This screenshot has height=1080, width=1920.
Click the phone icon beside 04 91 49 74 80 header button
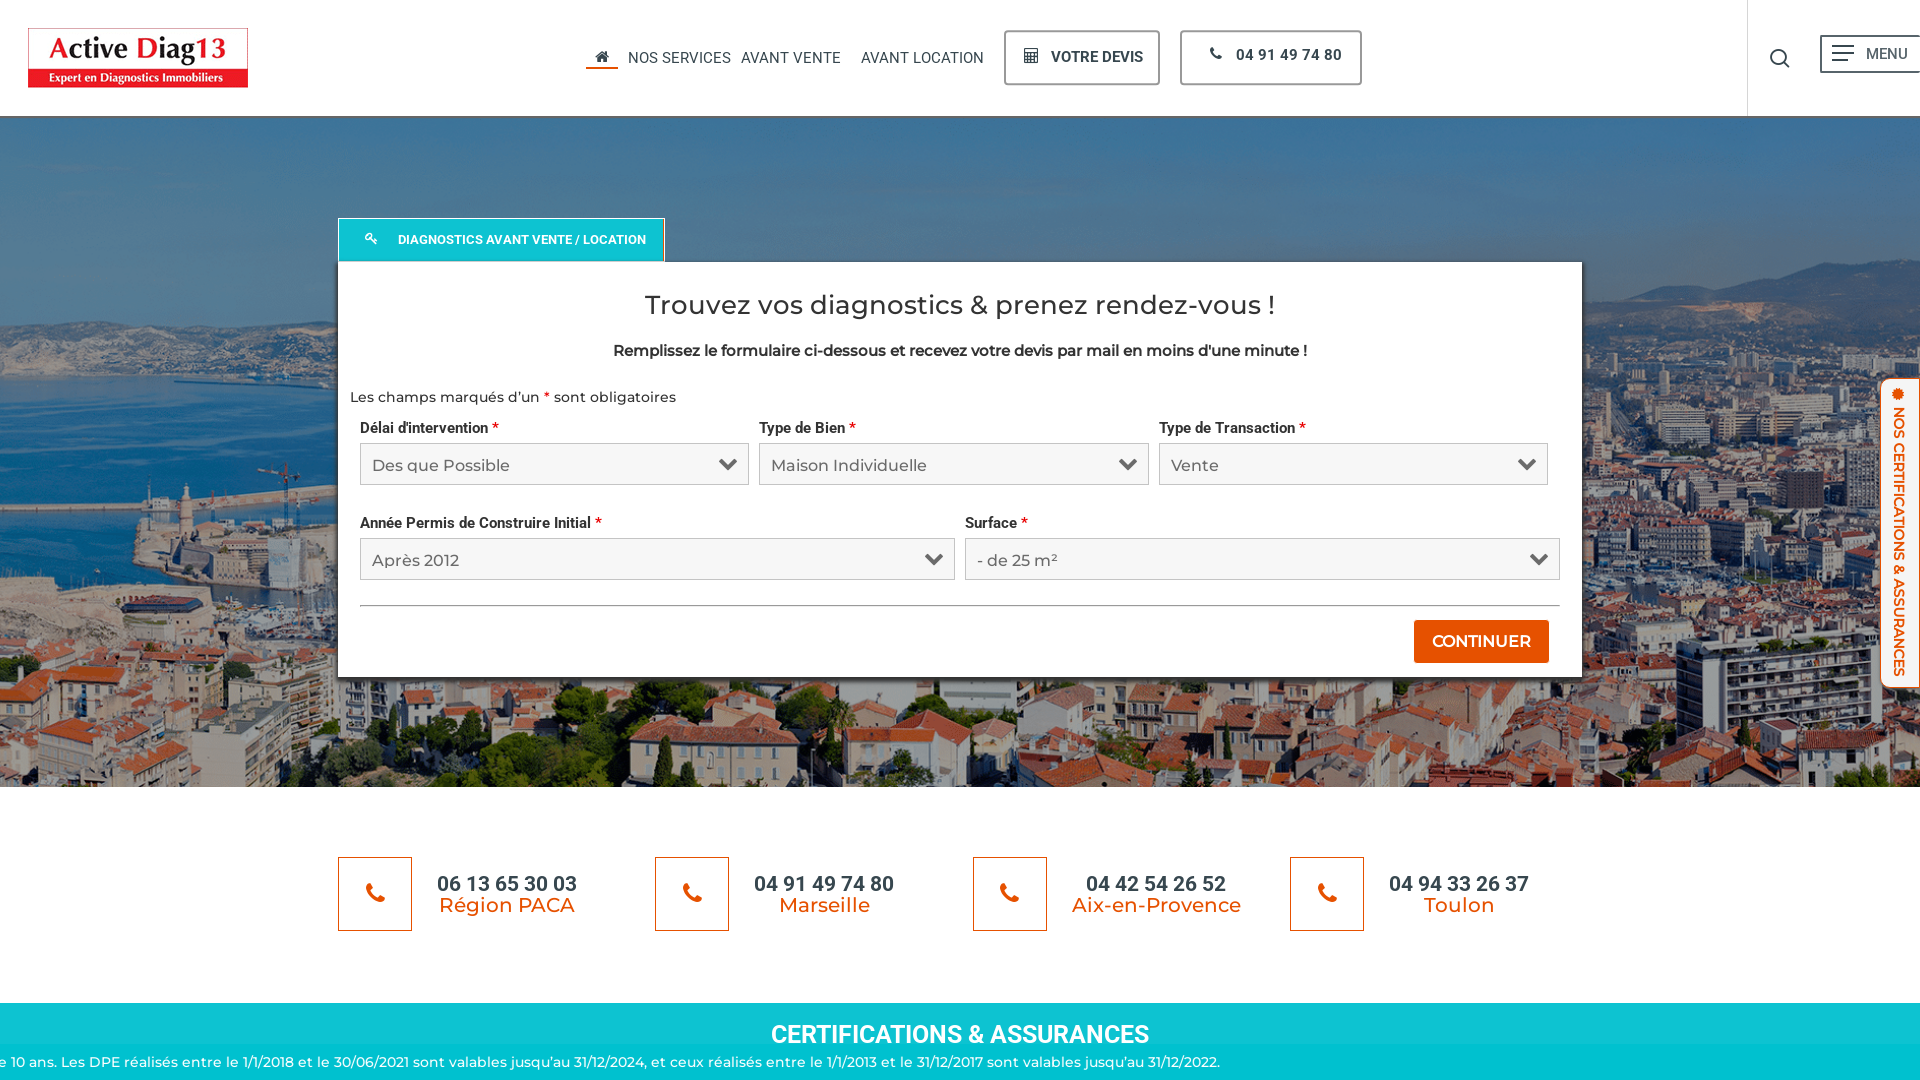(x=1214, y=56)
